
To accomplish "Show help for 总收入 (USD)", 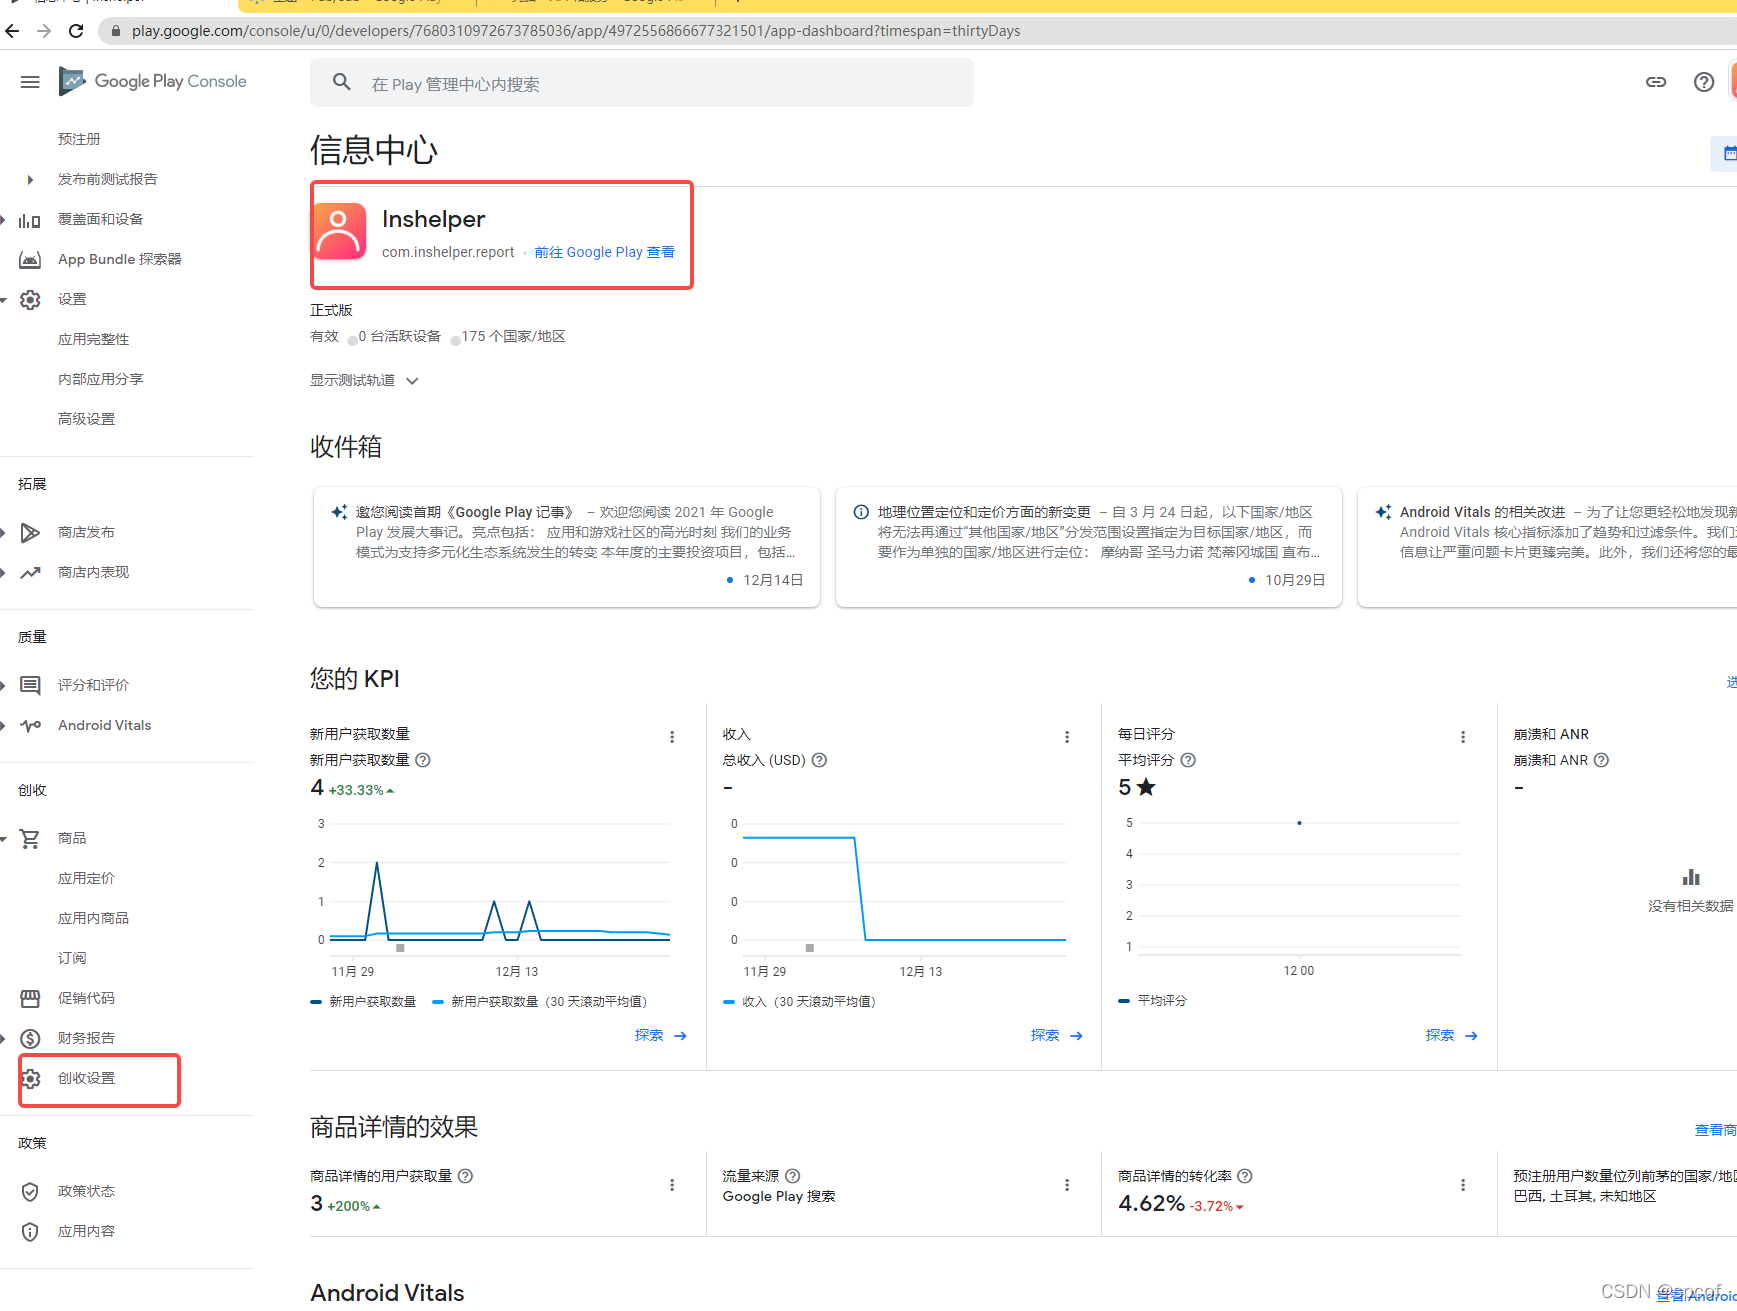I will coord(819,760).
